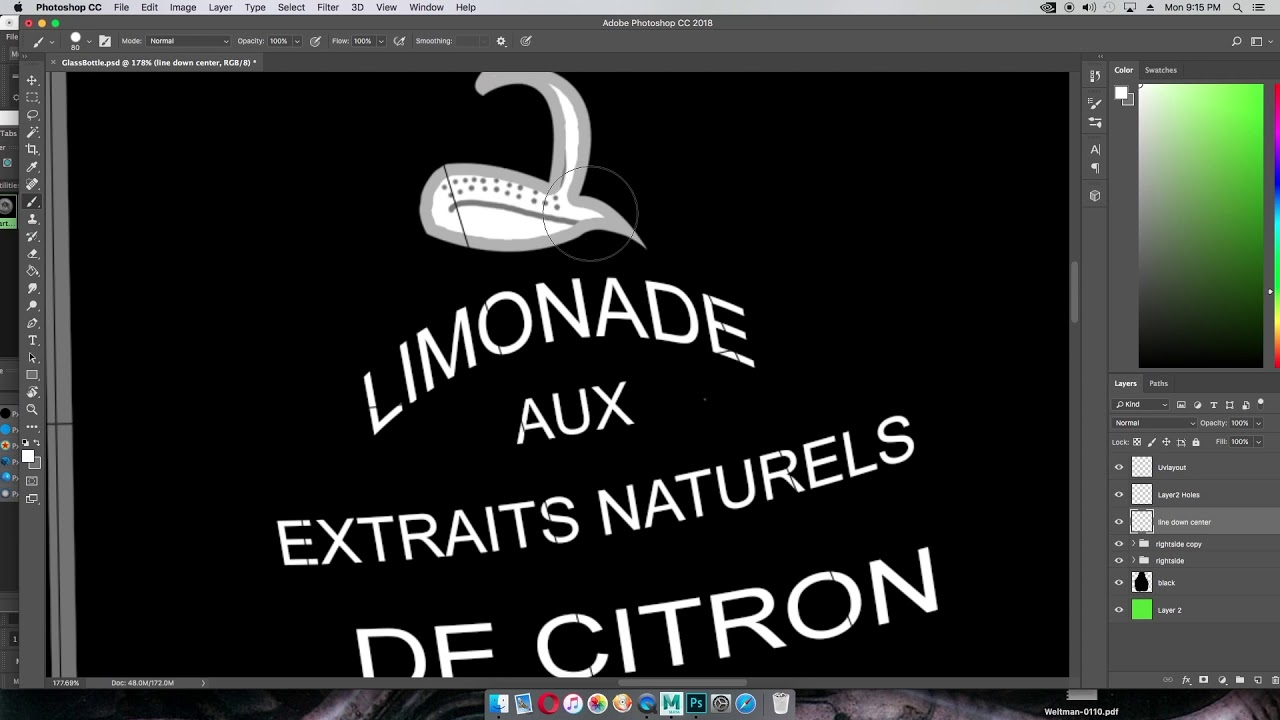Select the Brush tool in the toolbar
This screenshot has width=1280, height=720.
[x=32, y=201]
